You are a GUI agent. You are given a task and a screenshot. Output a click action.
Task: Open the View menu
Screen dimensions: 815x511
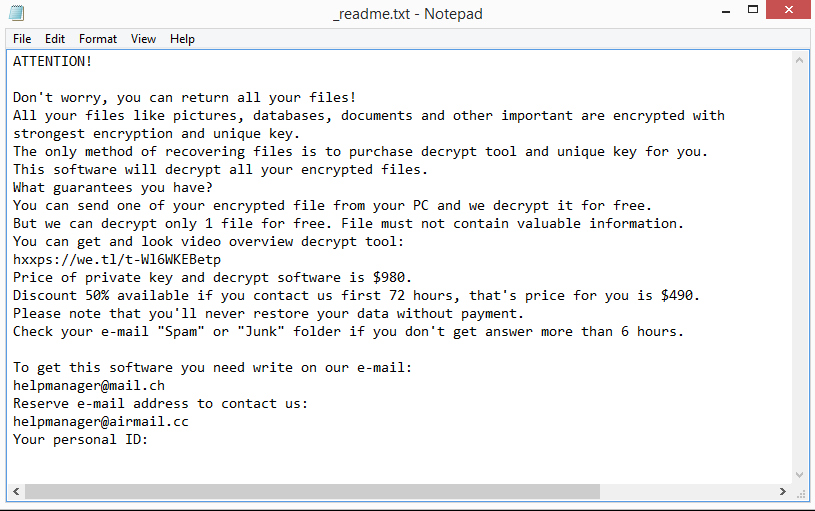[143, 39]
